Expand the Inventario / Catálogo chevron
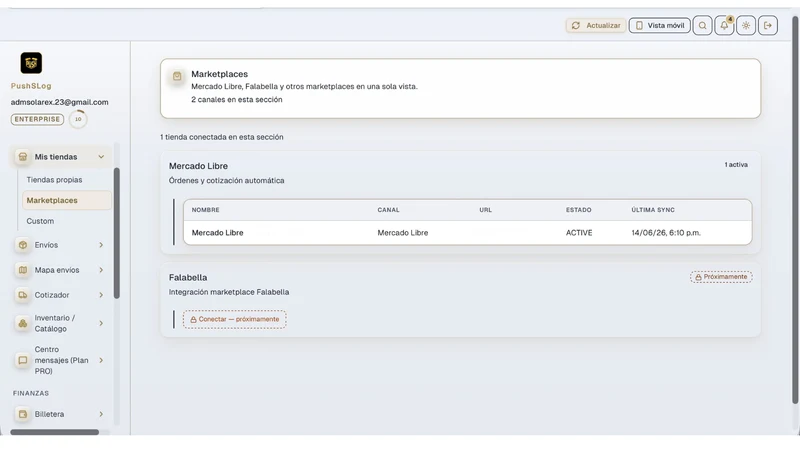The height and width of the screenshot is (450, 800). [101, 323]
